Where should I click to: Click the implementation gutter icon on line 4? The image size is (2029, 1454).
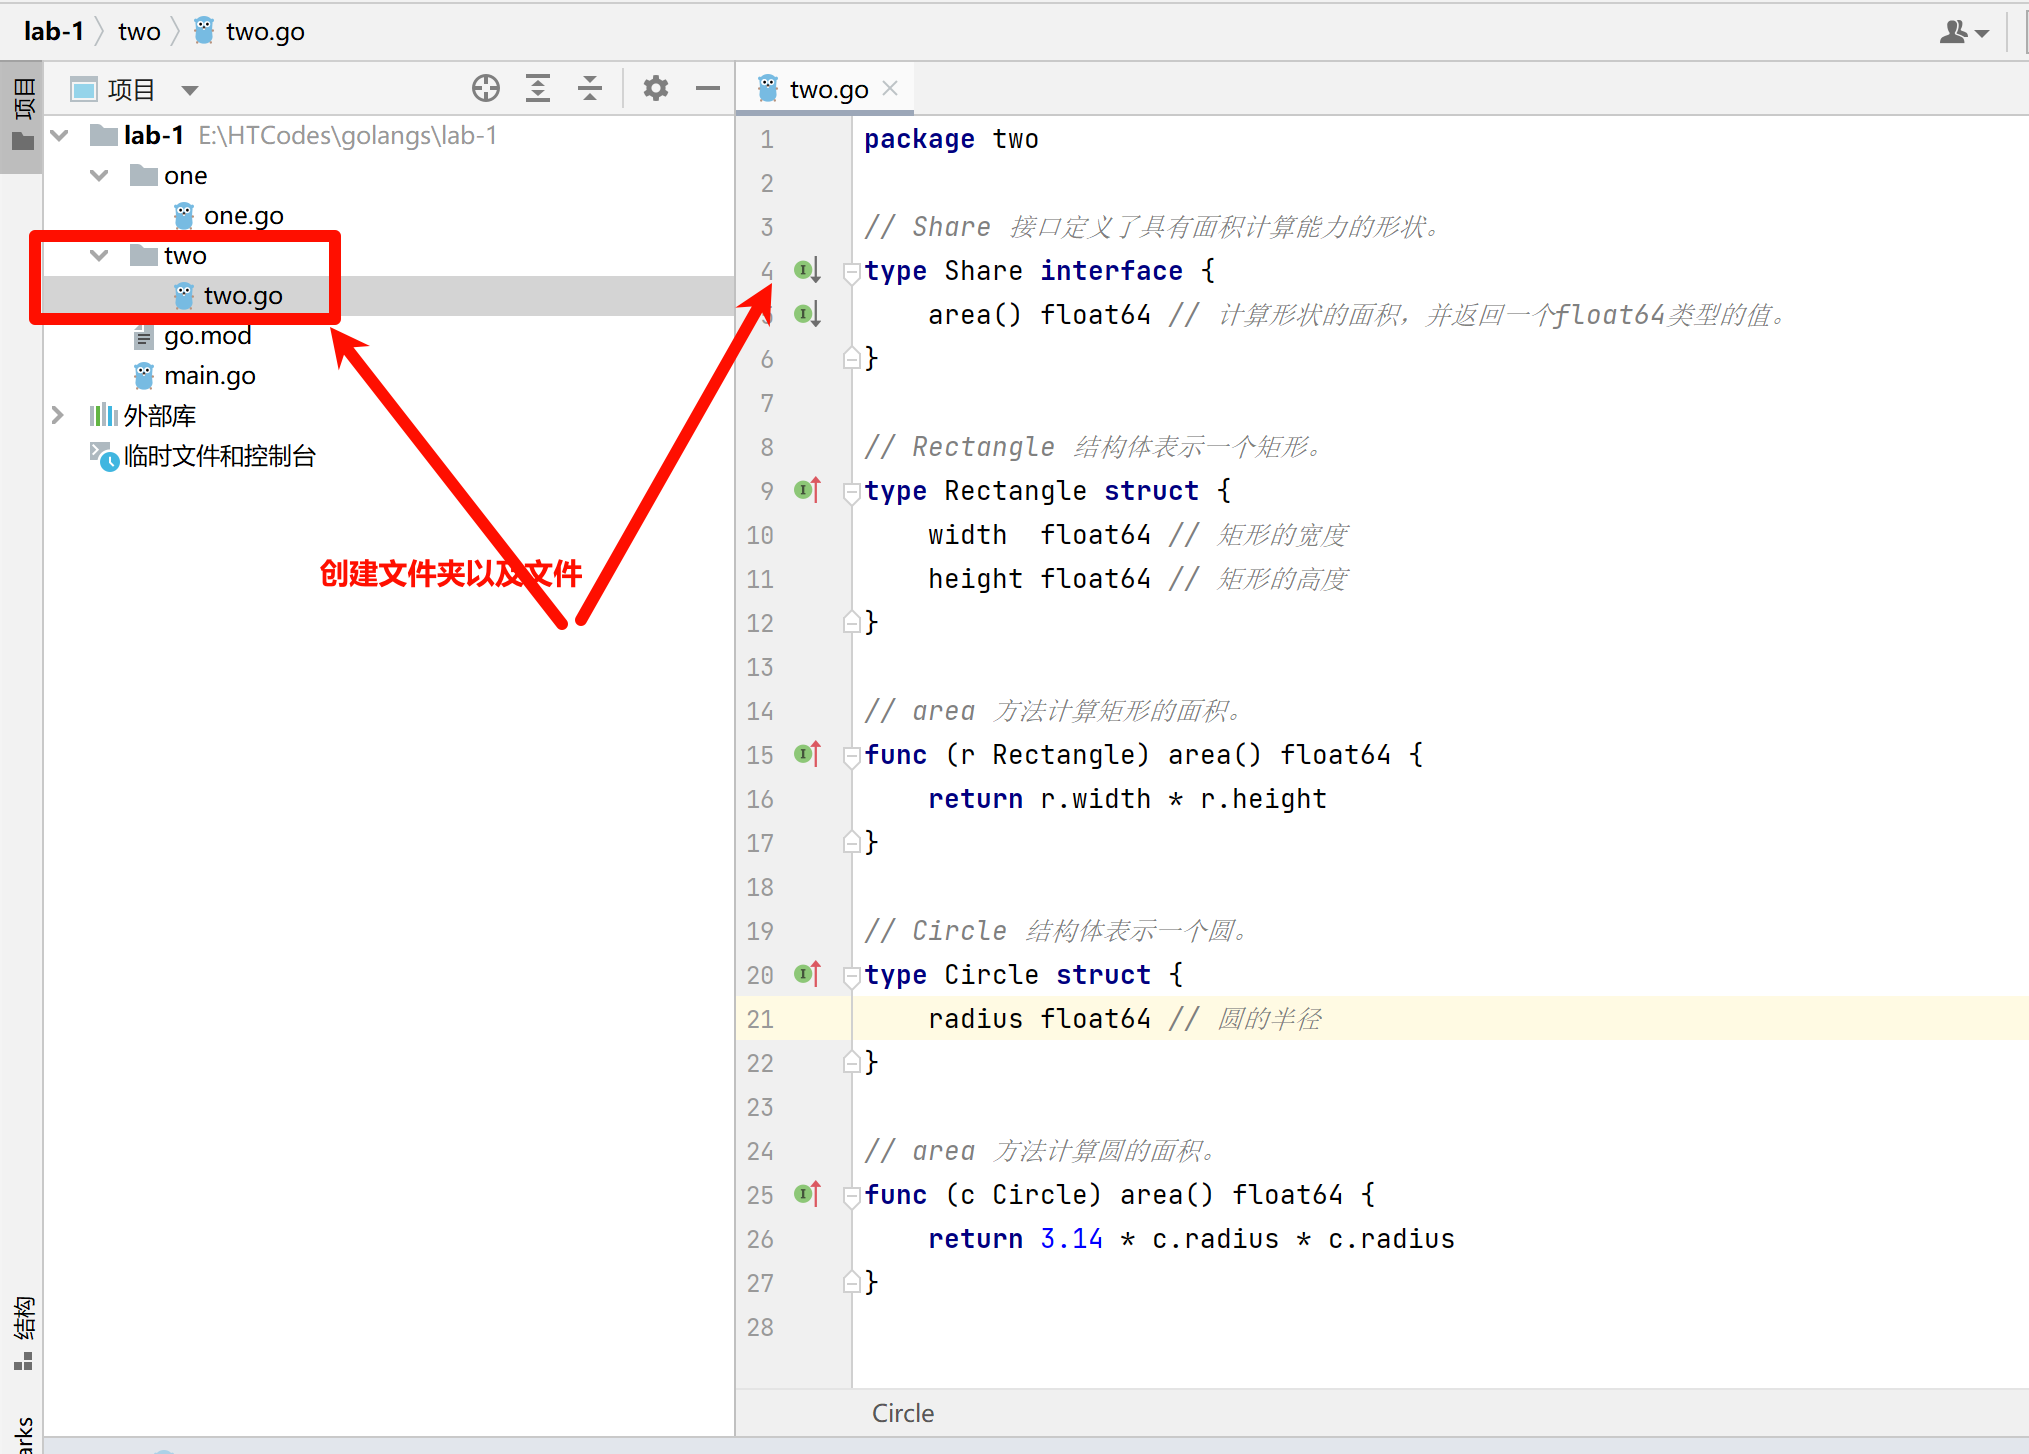[807, 270]
